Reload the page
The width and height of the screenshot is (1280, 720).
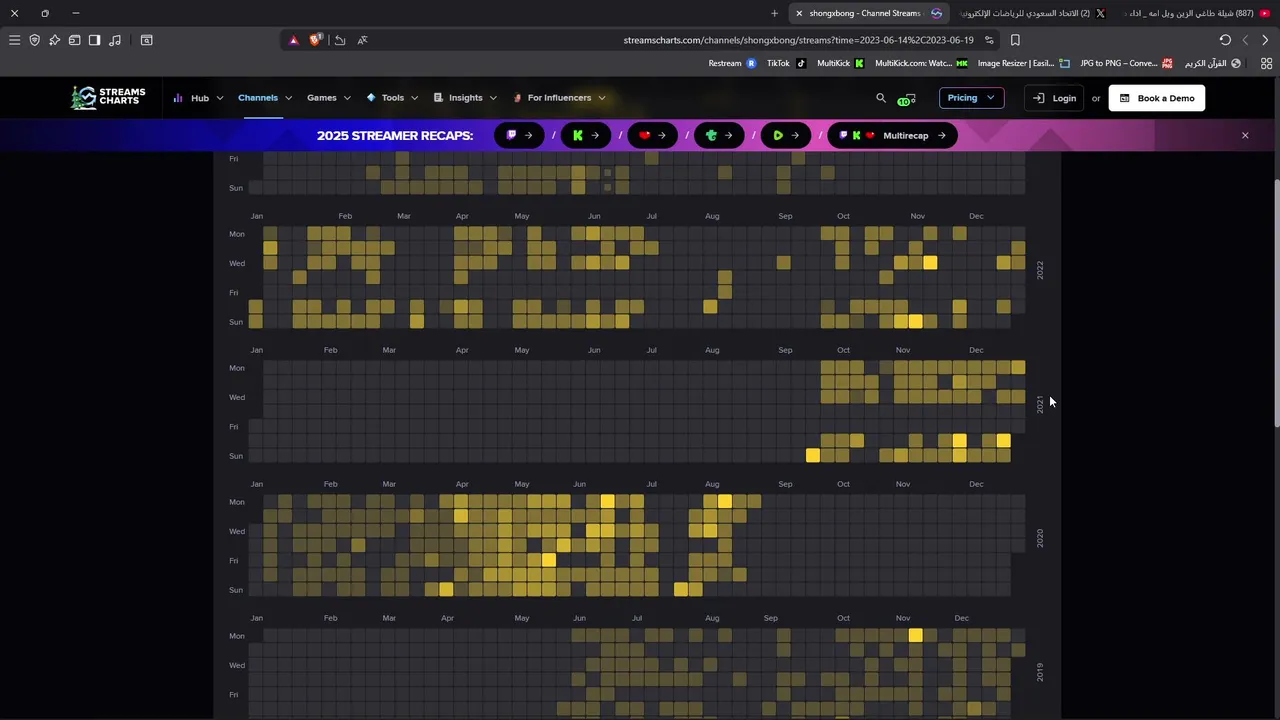pos(1225,40)
